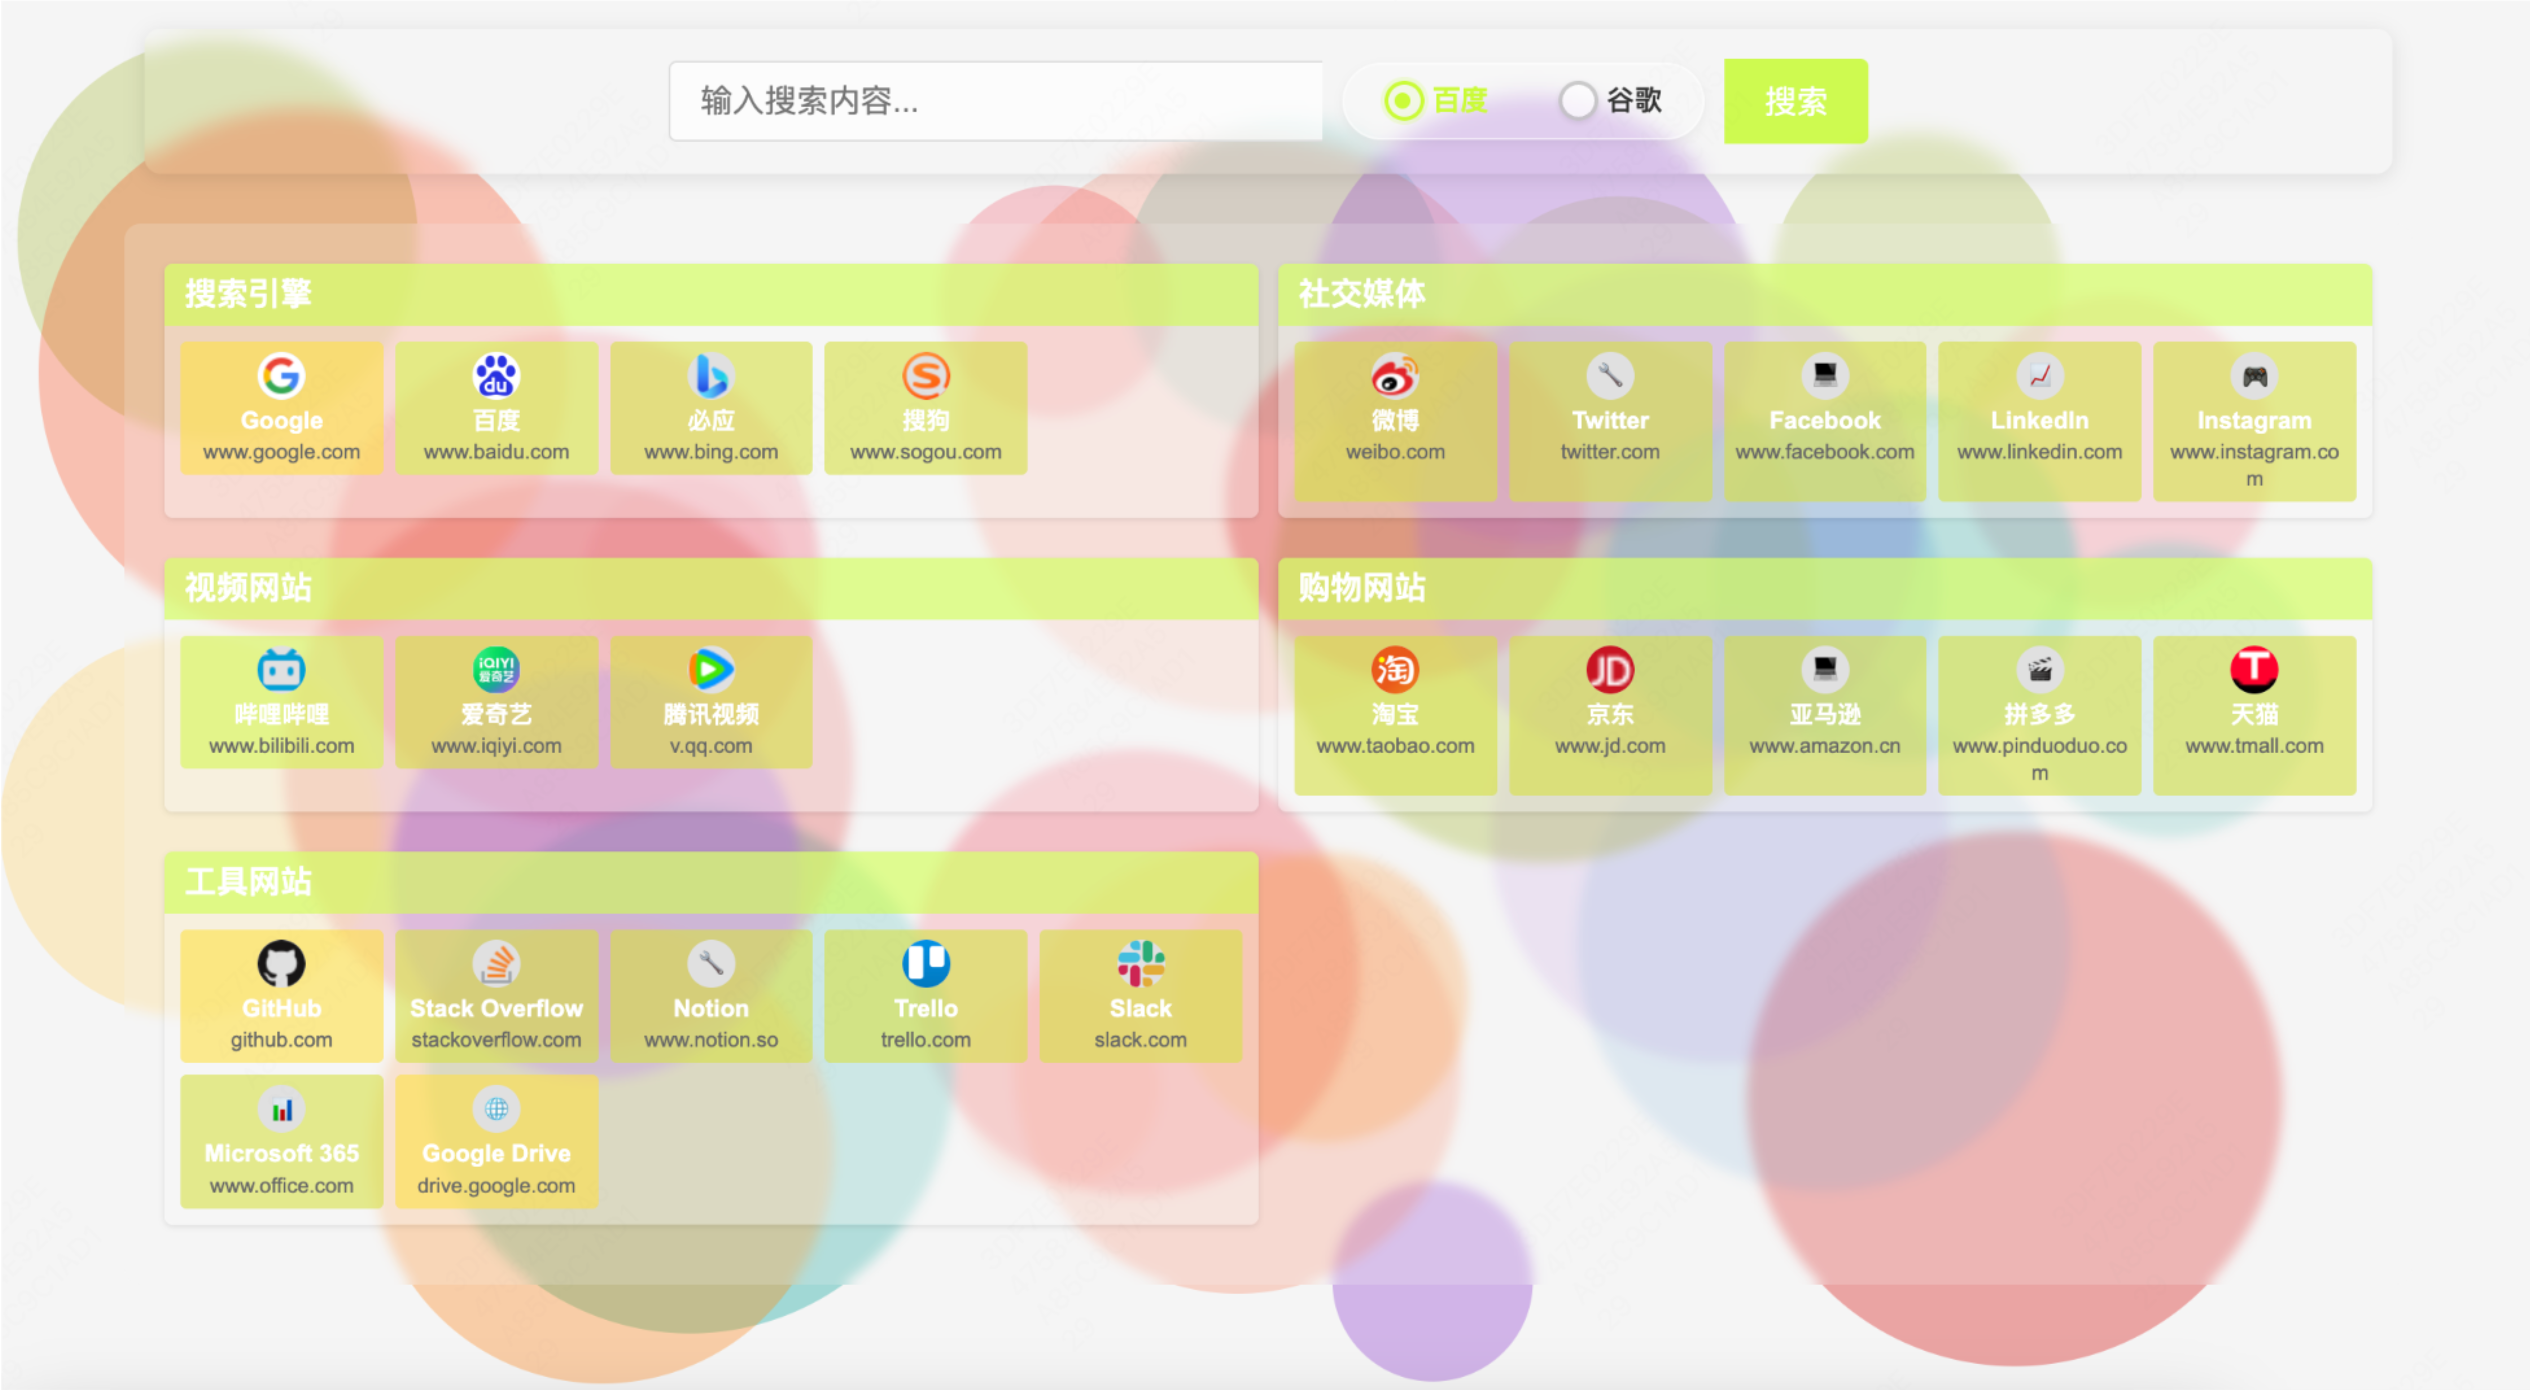Open the Microsoft 365 tile
This screenshot has height=1390, width=2530.
point(281,1142)
